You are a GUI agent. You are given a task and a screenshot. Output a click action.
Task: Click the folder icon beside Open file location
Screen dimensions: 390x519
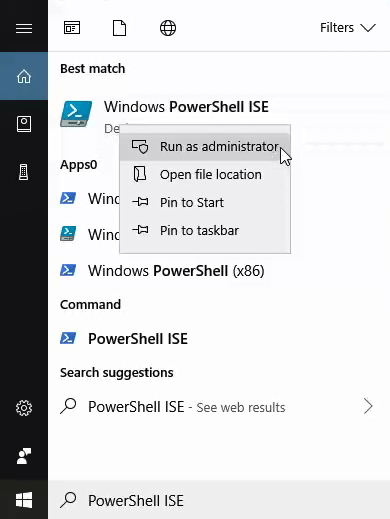click(140, 174)
